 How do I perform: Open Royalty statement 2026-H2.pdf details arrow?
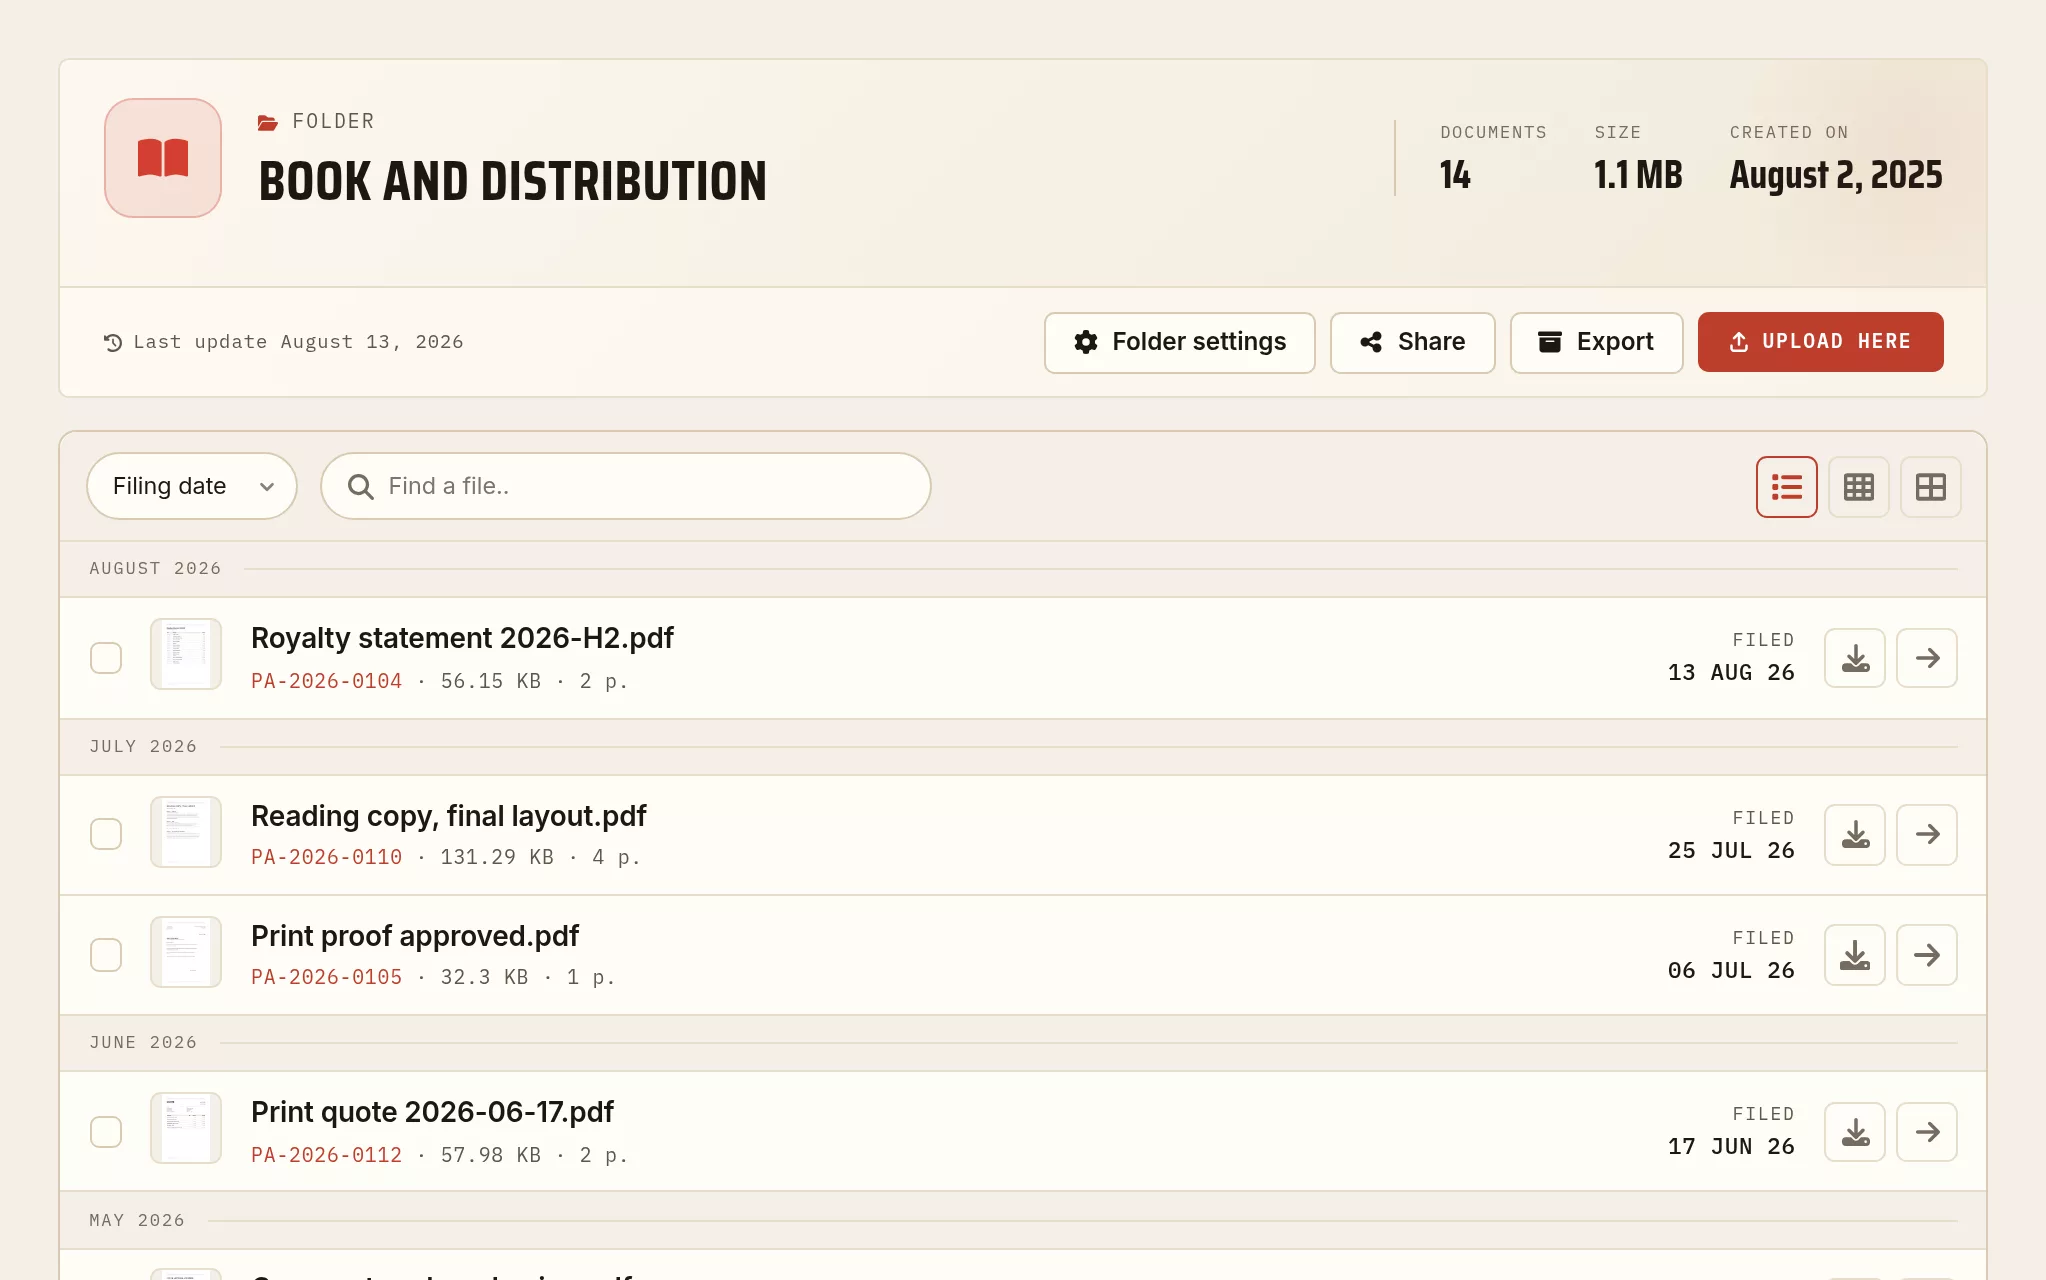[1927, 658]
